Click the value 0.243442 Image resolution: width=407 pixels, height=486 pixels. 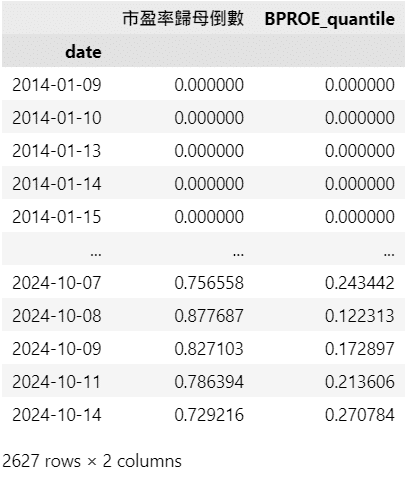click(360, 283)
